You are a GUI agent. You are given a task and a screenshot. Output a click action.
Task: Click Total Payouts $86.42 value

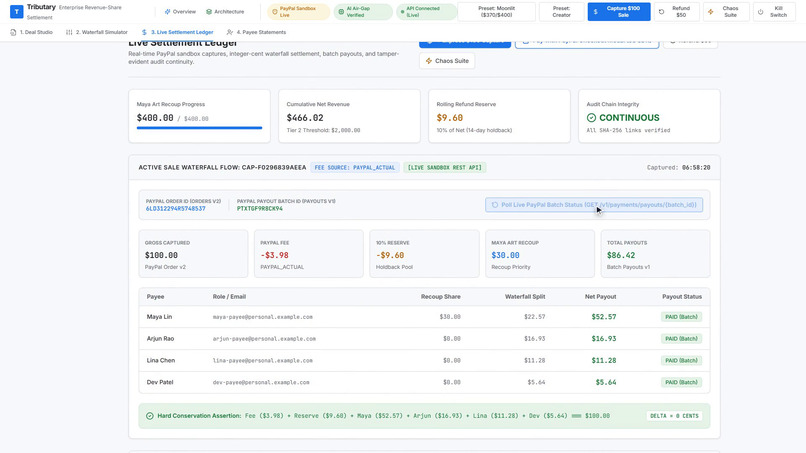tap(620, 255)
